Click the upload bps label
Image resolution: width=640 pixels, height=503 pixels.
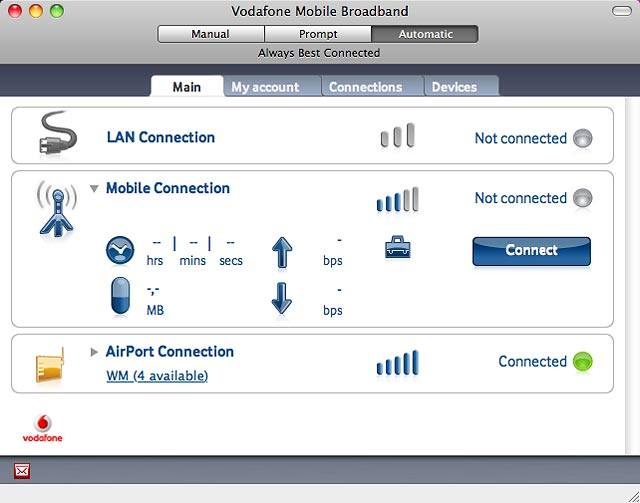point(333,260)
